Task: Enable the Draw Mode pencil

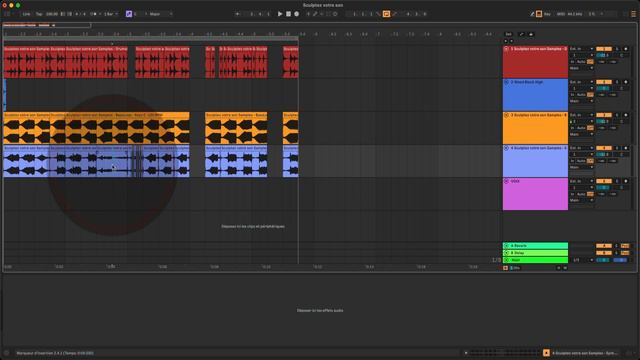Action: coord(532,14)
